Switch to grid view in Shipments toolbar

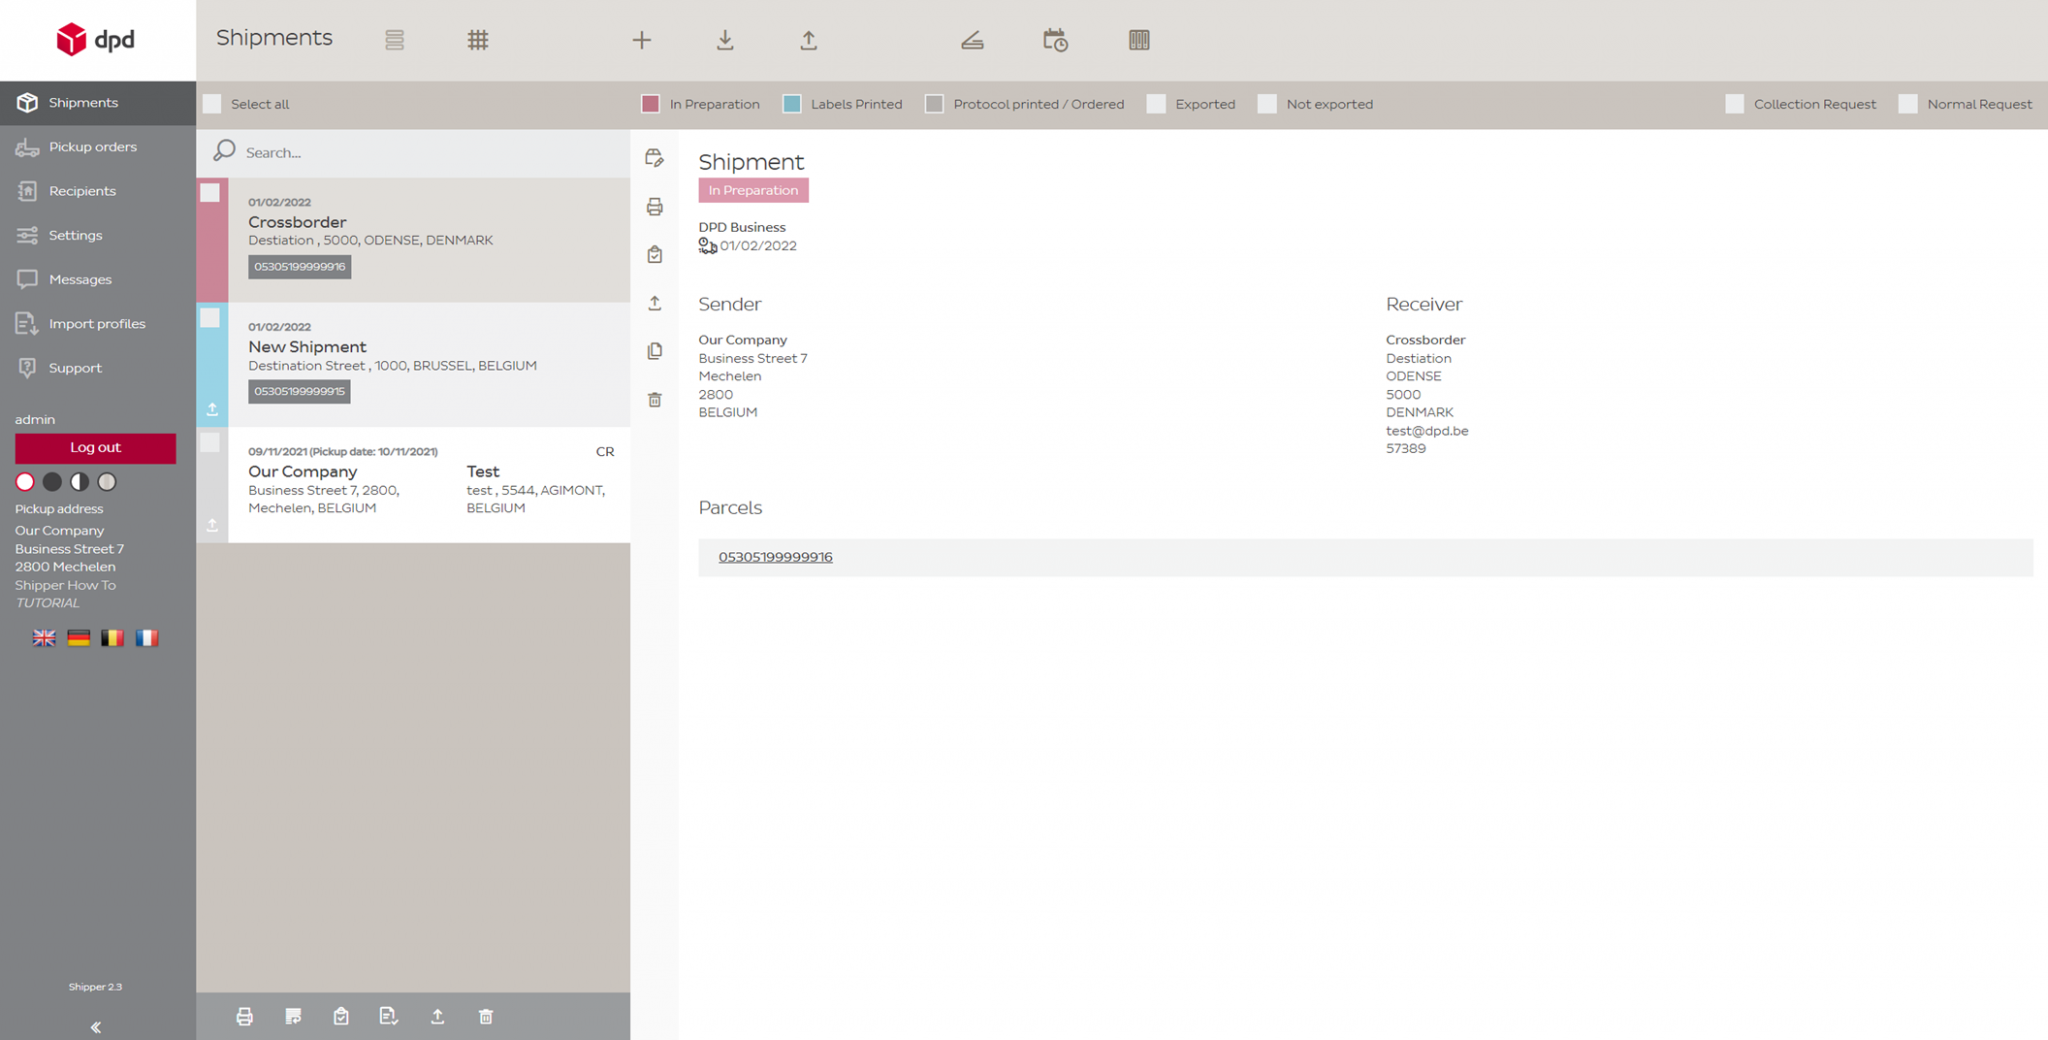click(x=478, y=40)
